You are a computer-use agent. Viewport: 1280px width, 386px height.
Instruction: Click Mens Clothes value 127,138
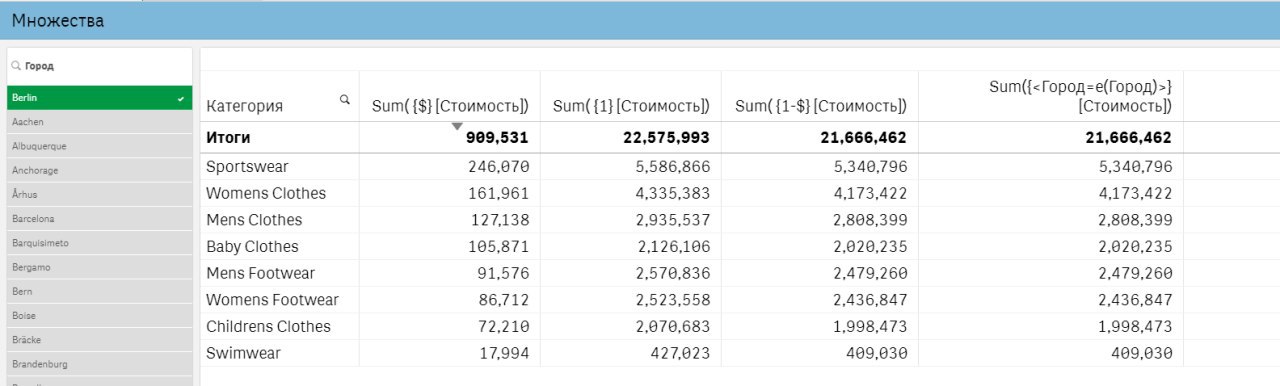[x=499, y=220]
